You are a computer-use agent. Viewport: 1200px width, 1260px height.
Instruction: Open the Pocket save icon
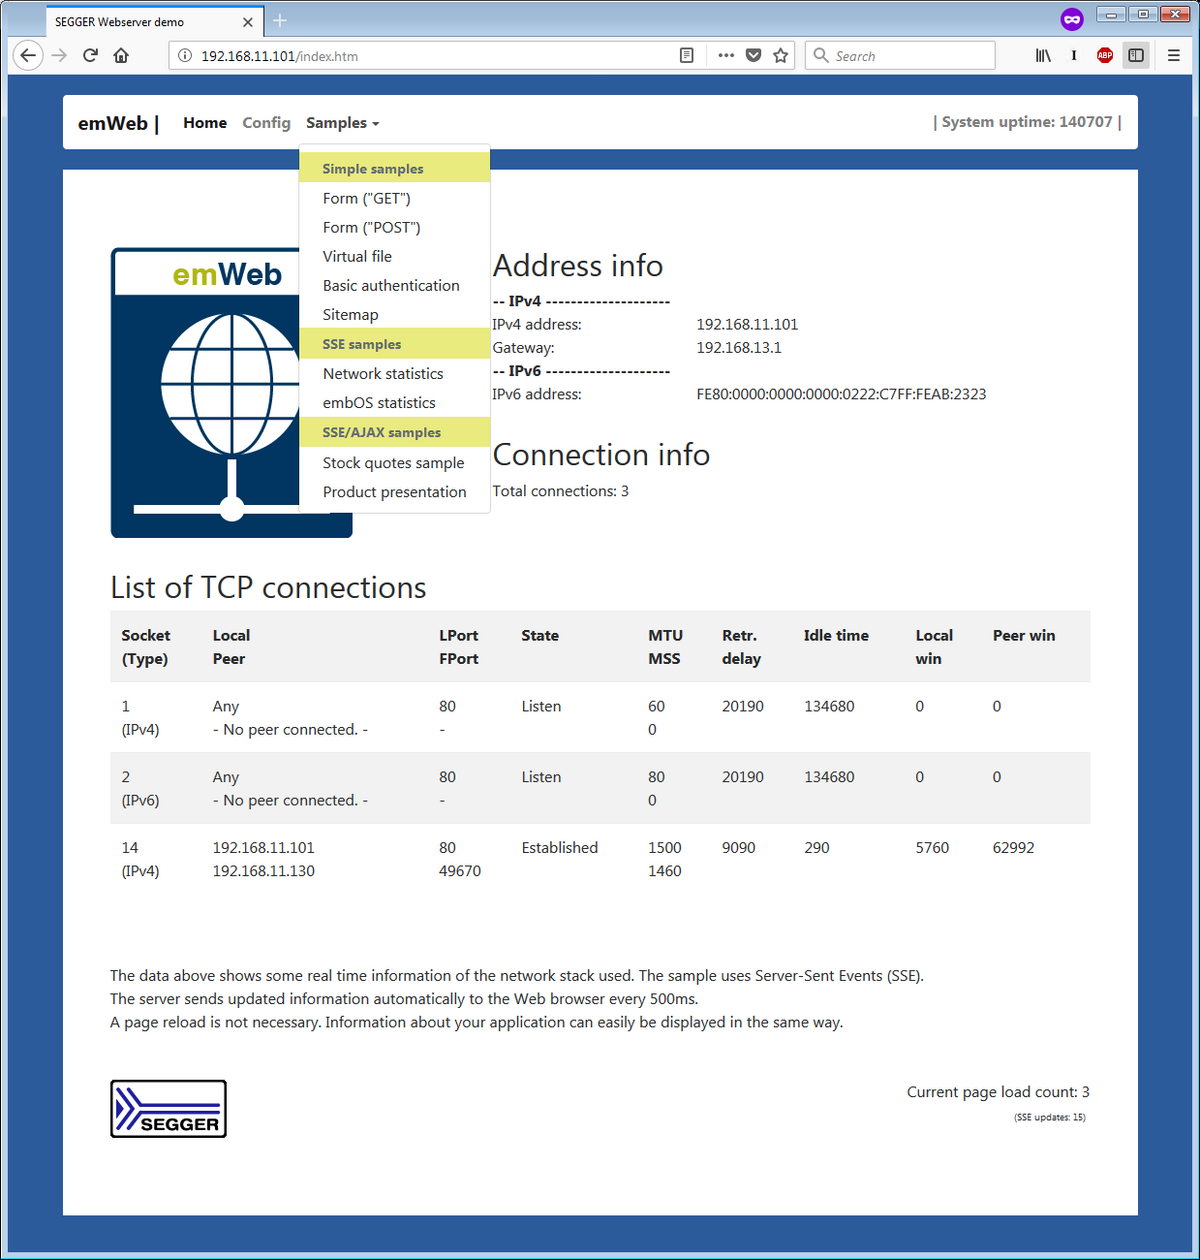click(x=754, y=56)
